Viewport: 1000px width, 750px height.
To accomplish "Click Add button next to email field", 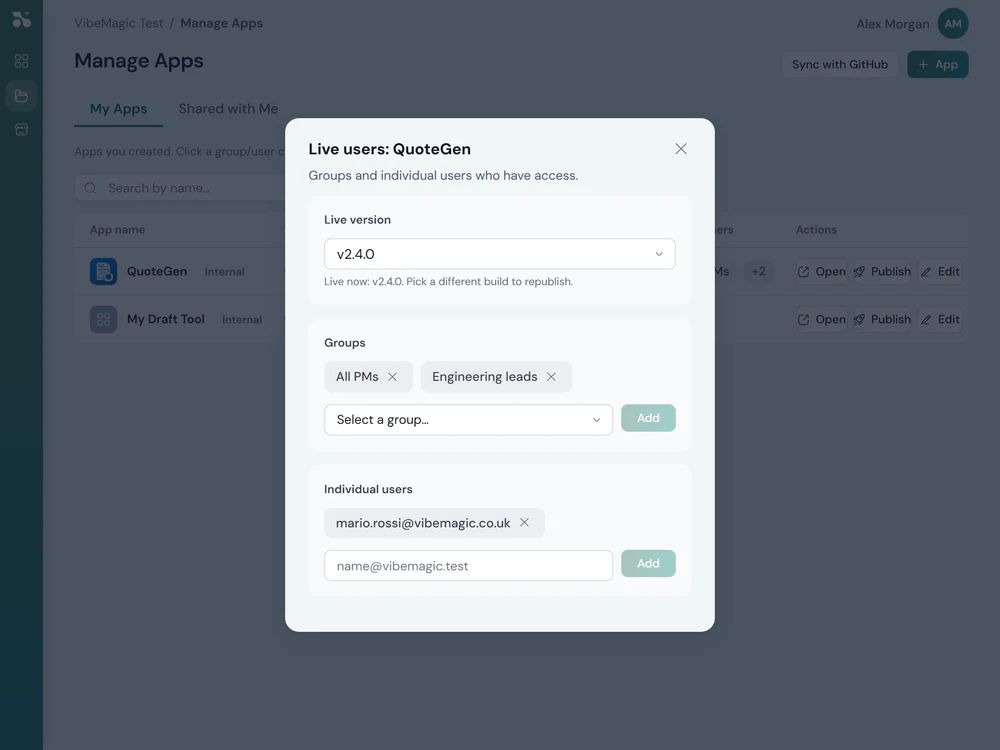I will [x=648, y=563].
